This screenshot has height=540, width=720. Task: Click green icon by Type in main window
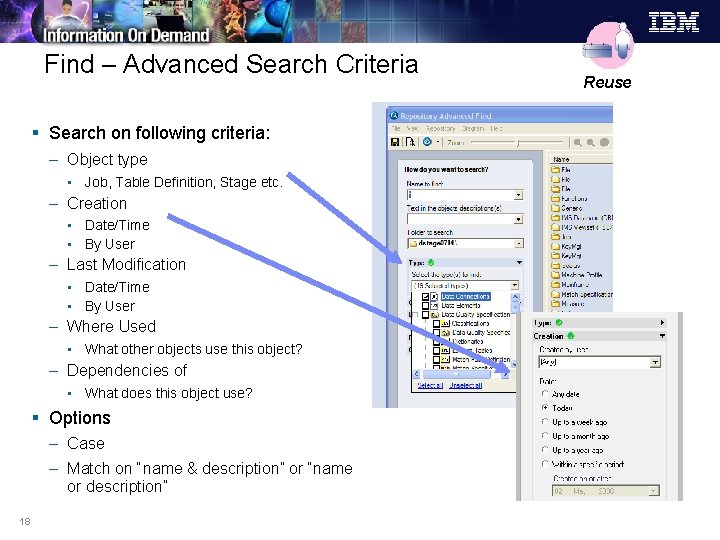pos(431,263)
